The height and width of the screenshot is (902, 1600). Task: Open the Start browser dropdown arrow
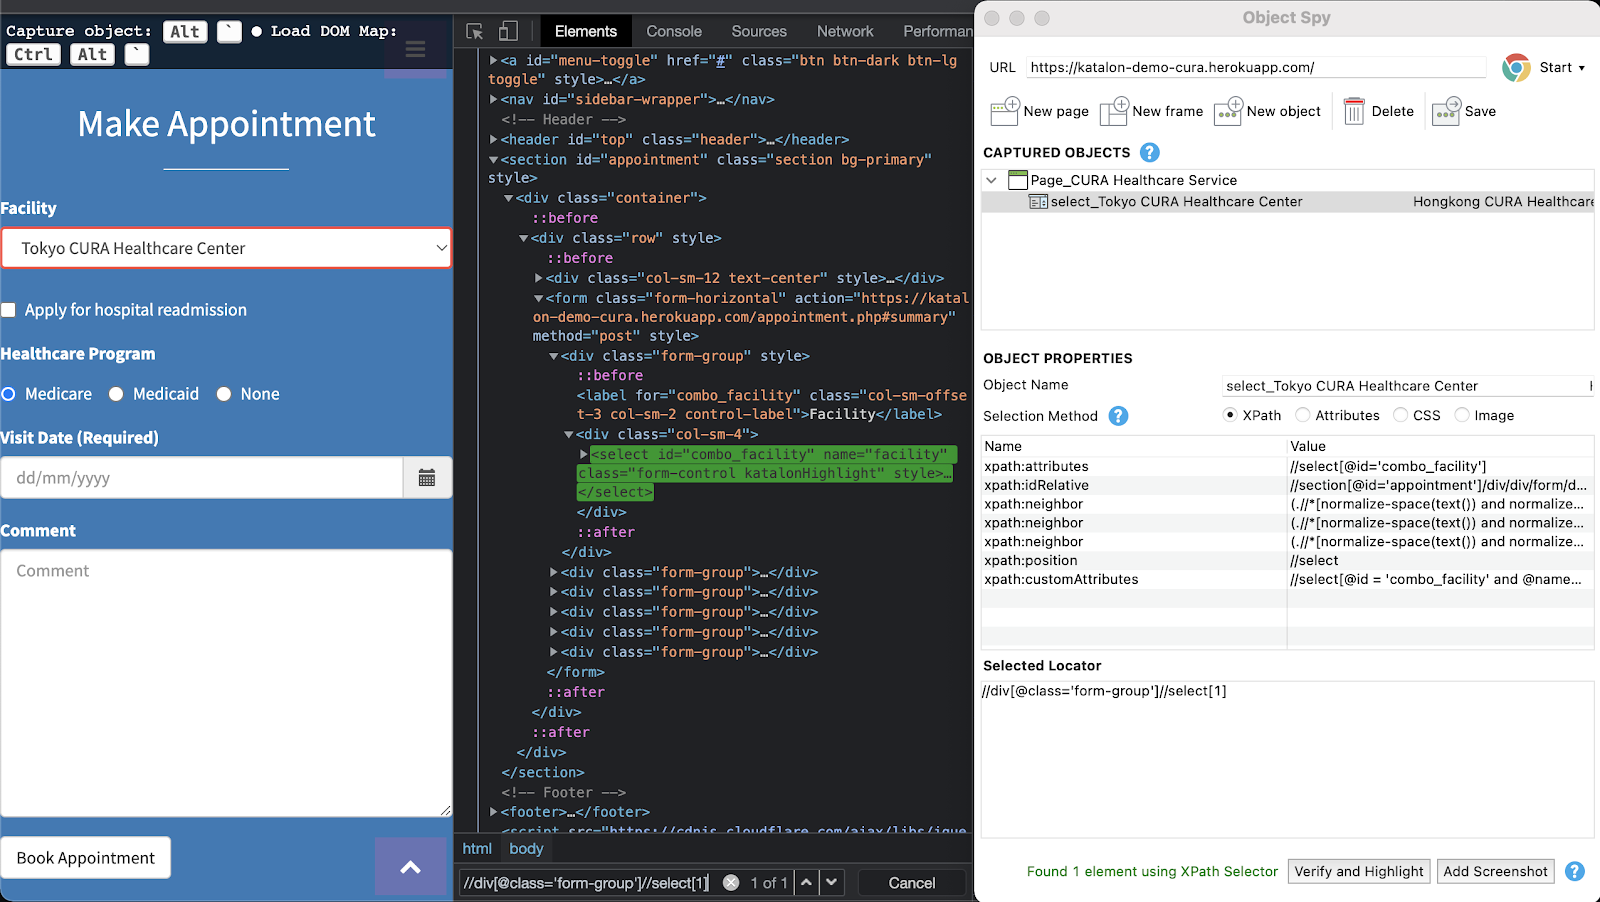point(1582,68)
